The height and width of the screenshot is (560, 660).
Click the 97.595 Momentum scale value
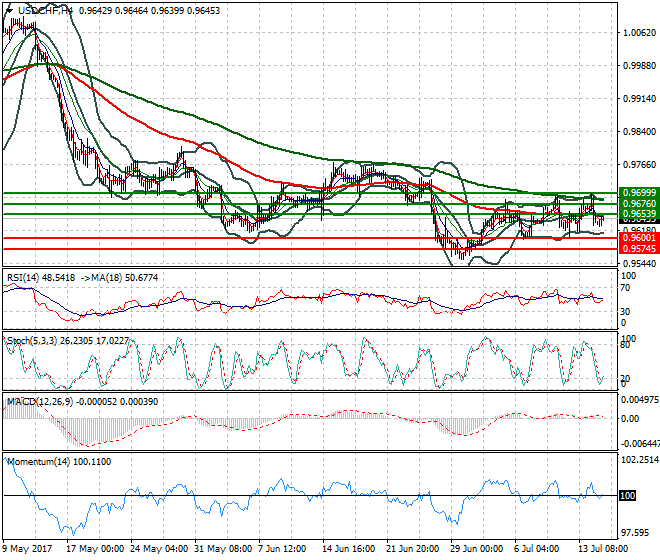tap(635, 533)
